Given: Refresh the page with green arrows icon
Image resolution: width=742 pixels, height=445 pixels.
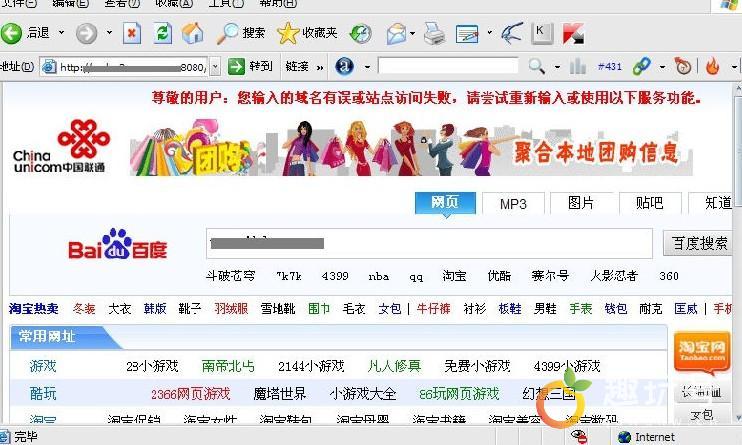Looking at the screenshot, I should (163, 34).
